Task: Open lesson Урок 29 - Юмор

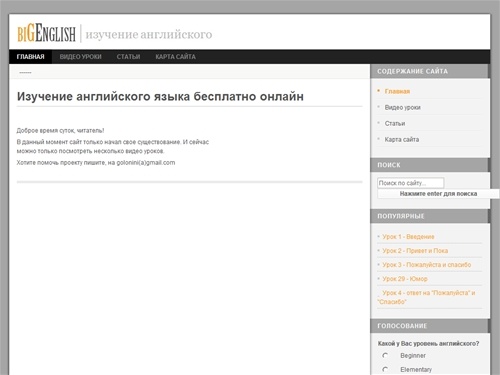Action: tap(405, 279)
